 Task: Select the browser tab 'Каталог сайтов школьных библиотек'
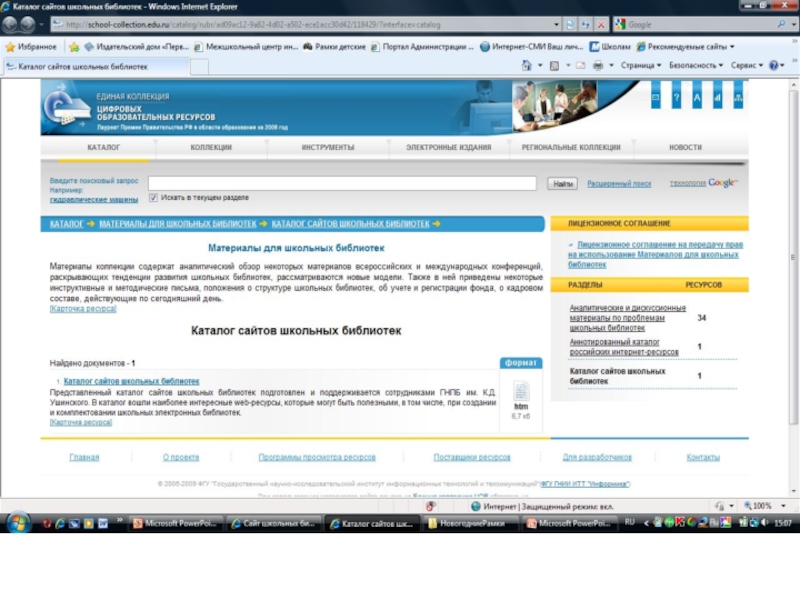[96, 66]
